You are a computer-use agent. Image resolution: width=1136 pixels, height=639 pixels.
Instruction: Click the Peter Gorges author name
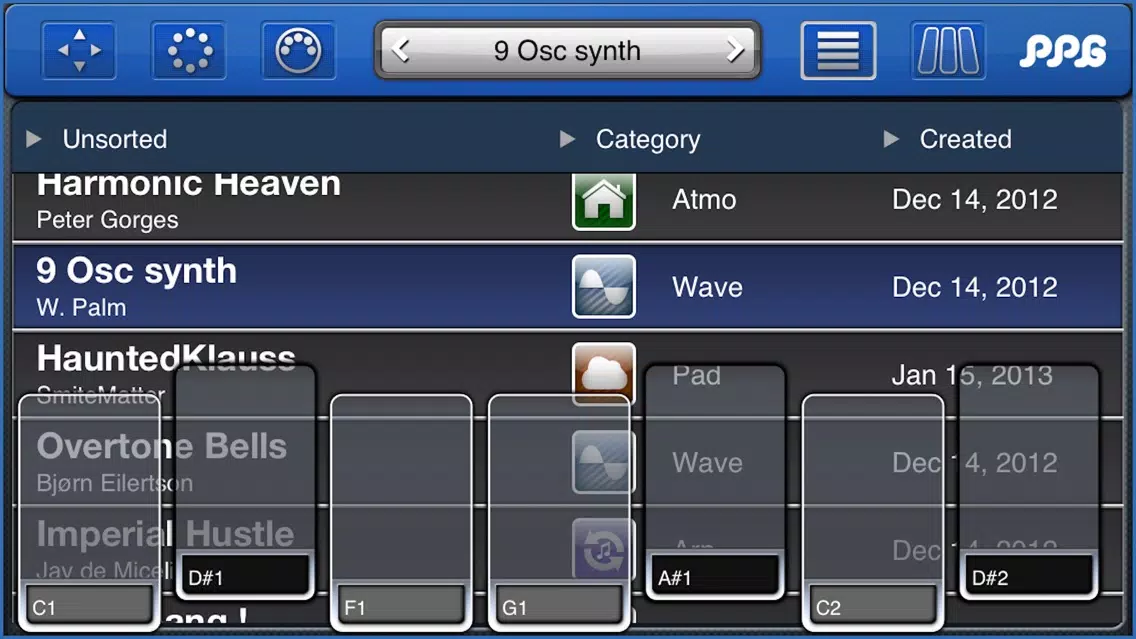107,220
